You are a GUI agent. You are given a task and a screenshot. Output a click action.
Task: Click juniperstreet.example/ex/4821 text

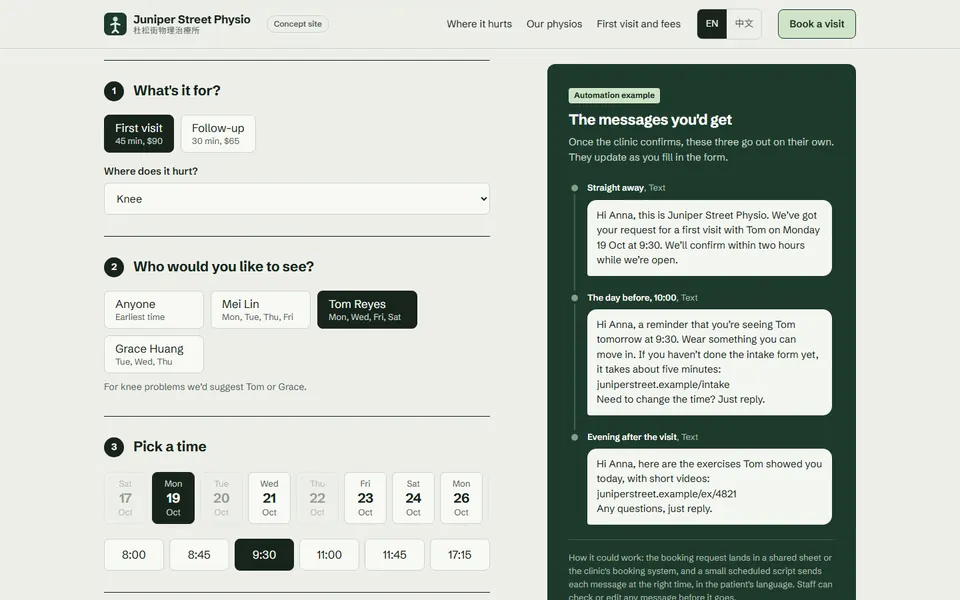coord(667,493)
